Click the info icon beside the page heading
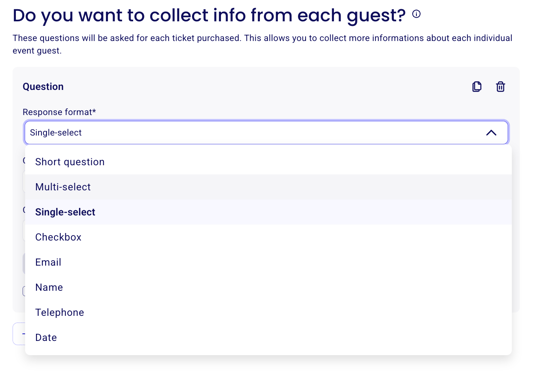This screenshot has width=534, height=379. [x=416, y=14]
